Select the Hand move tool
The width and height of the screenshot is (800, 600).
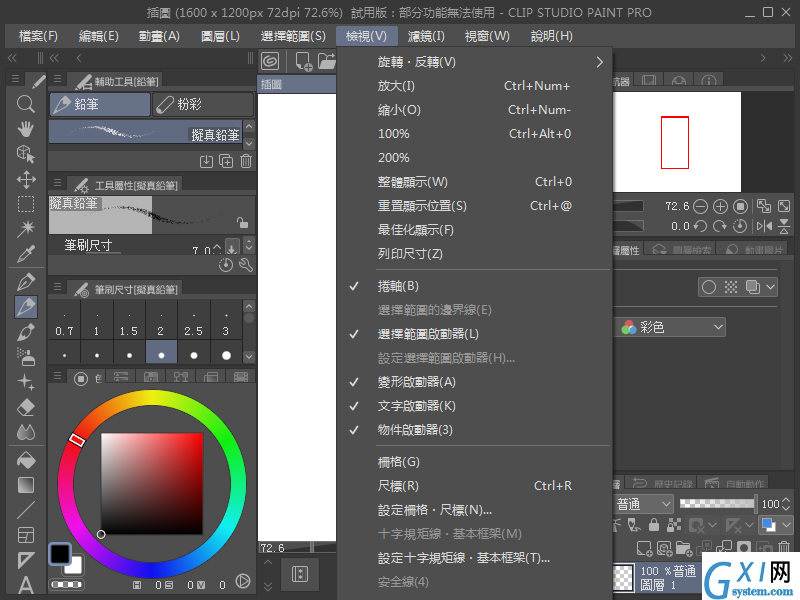point(26,129)
